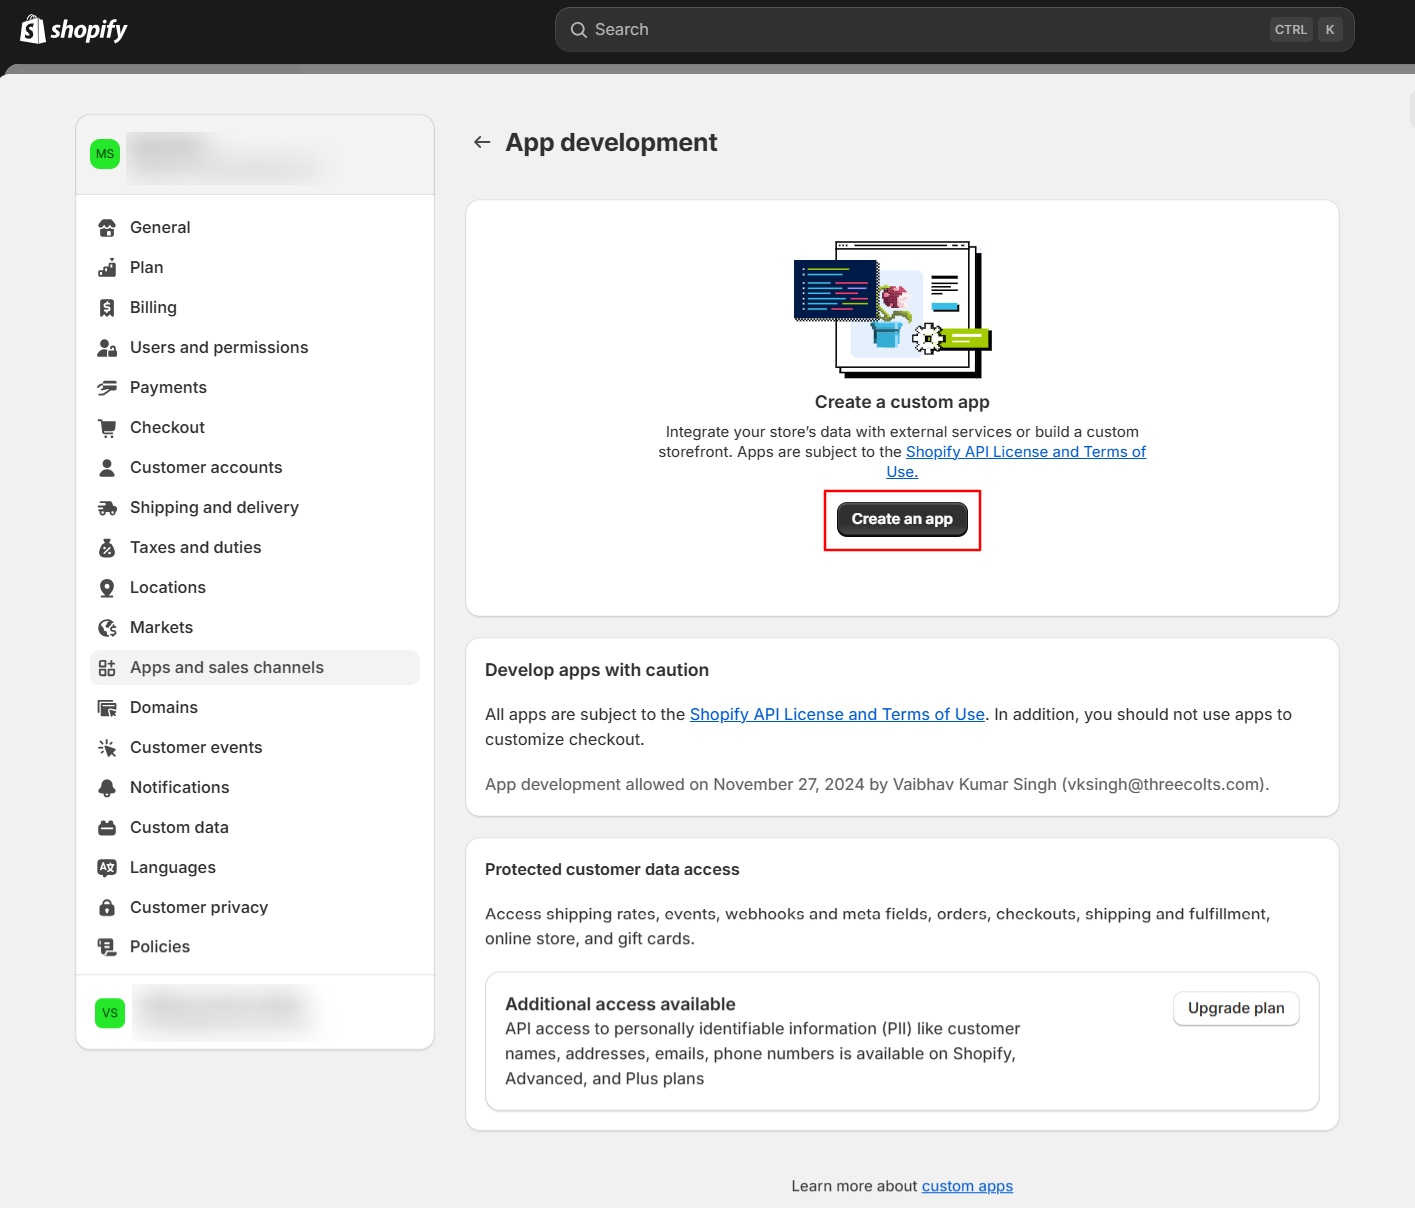Image resolution: width=1415 pixels, height=1208 pixels.
Task: Click the Checkout cart icon
Action: pyautogui.click(x=107, y=428)
